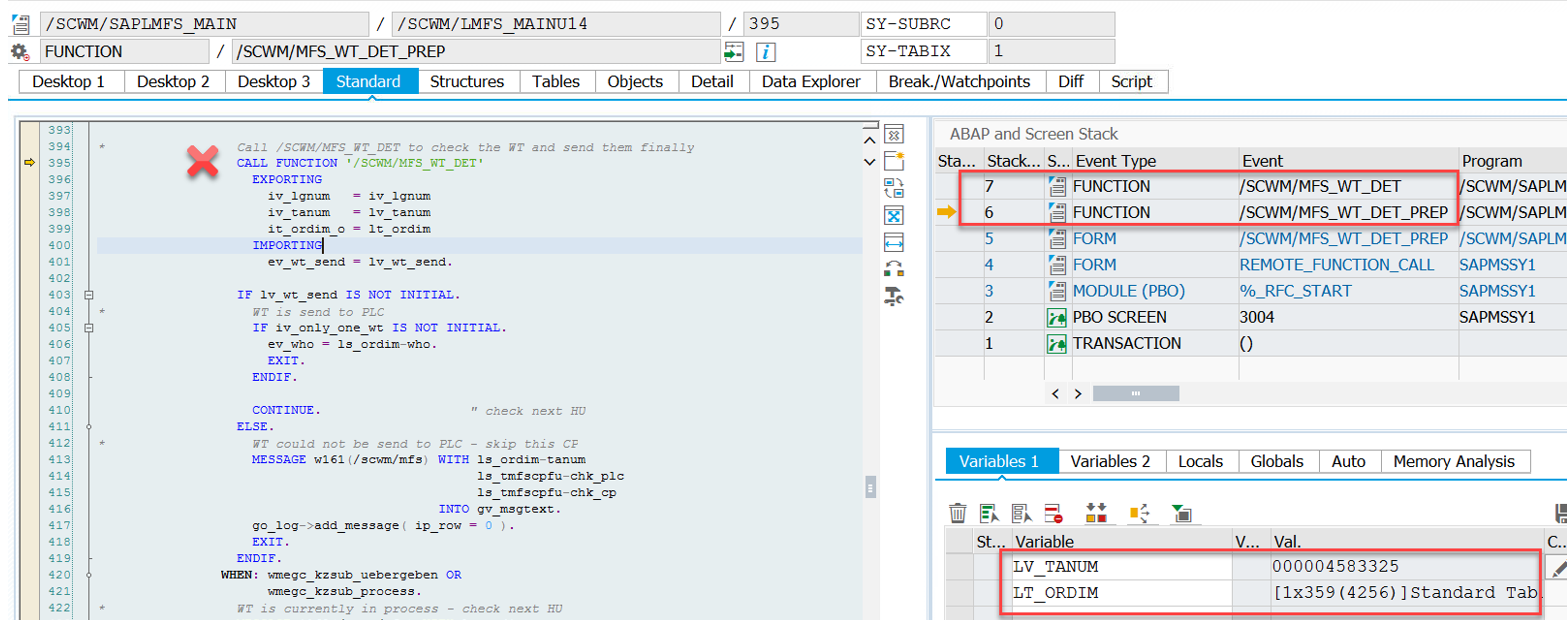Click the blue full-screen X icon in side toolbar
Image resolution: width=1567 pixels, height=620 pixels.
pyautogui.click(x=895, y=214)
